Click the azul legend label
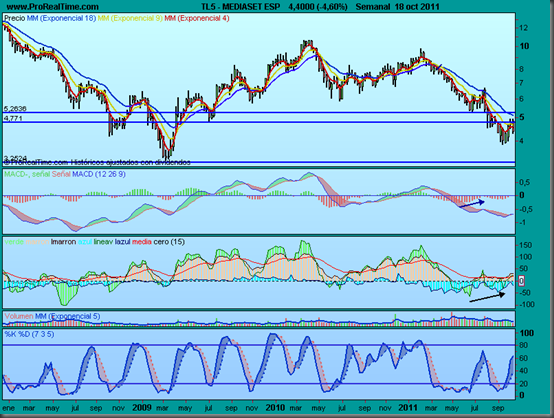 click(85, 242)
